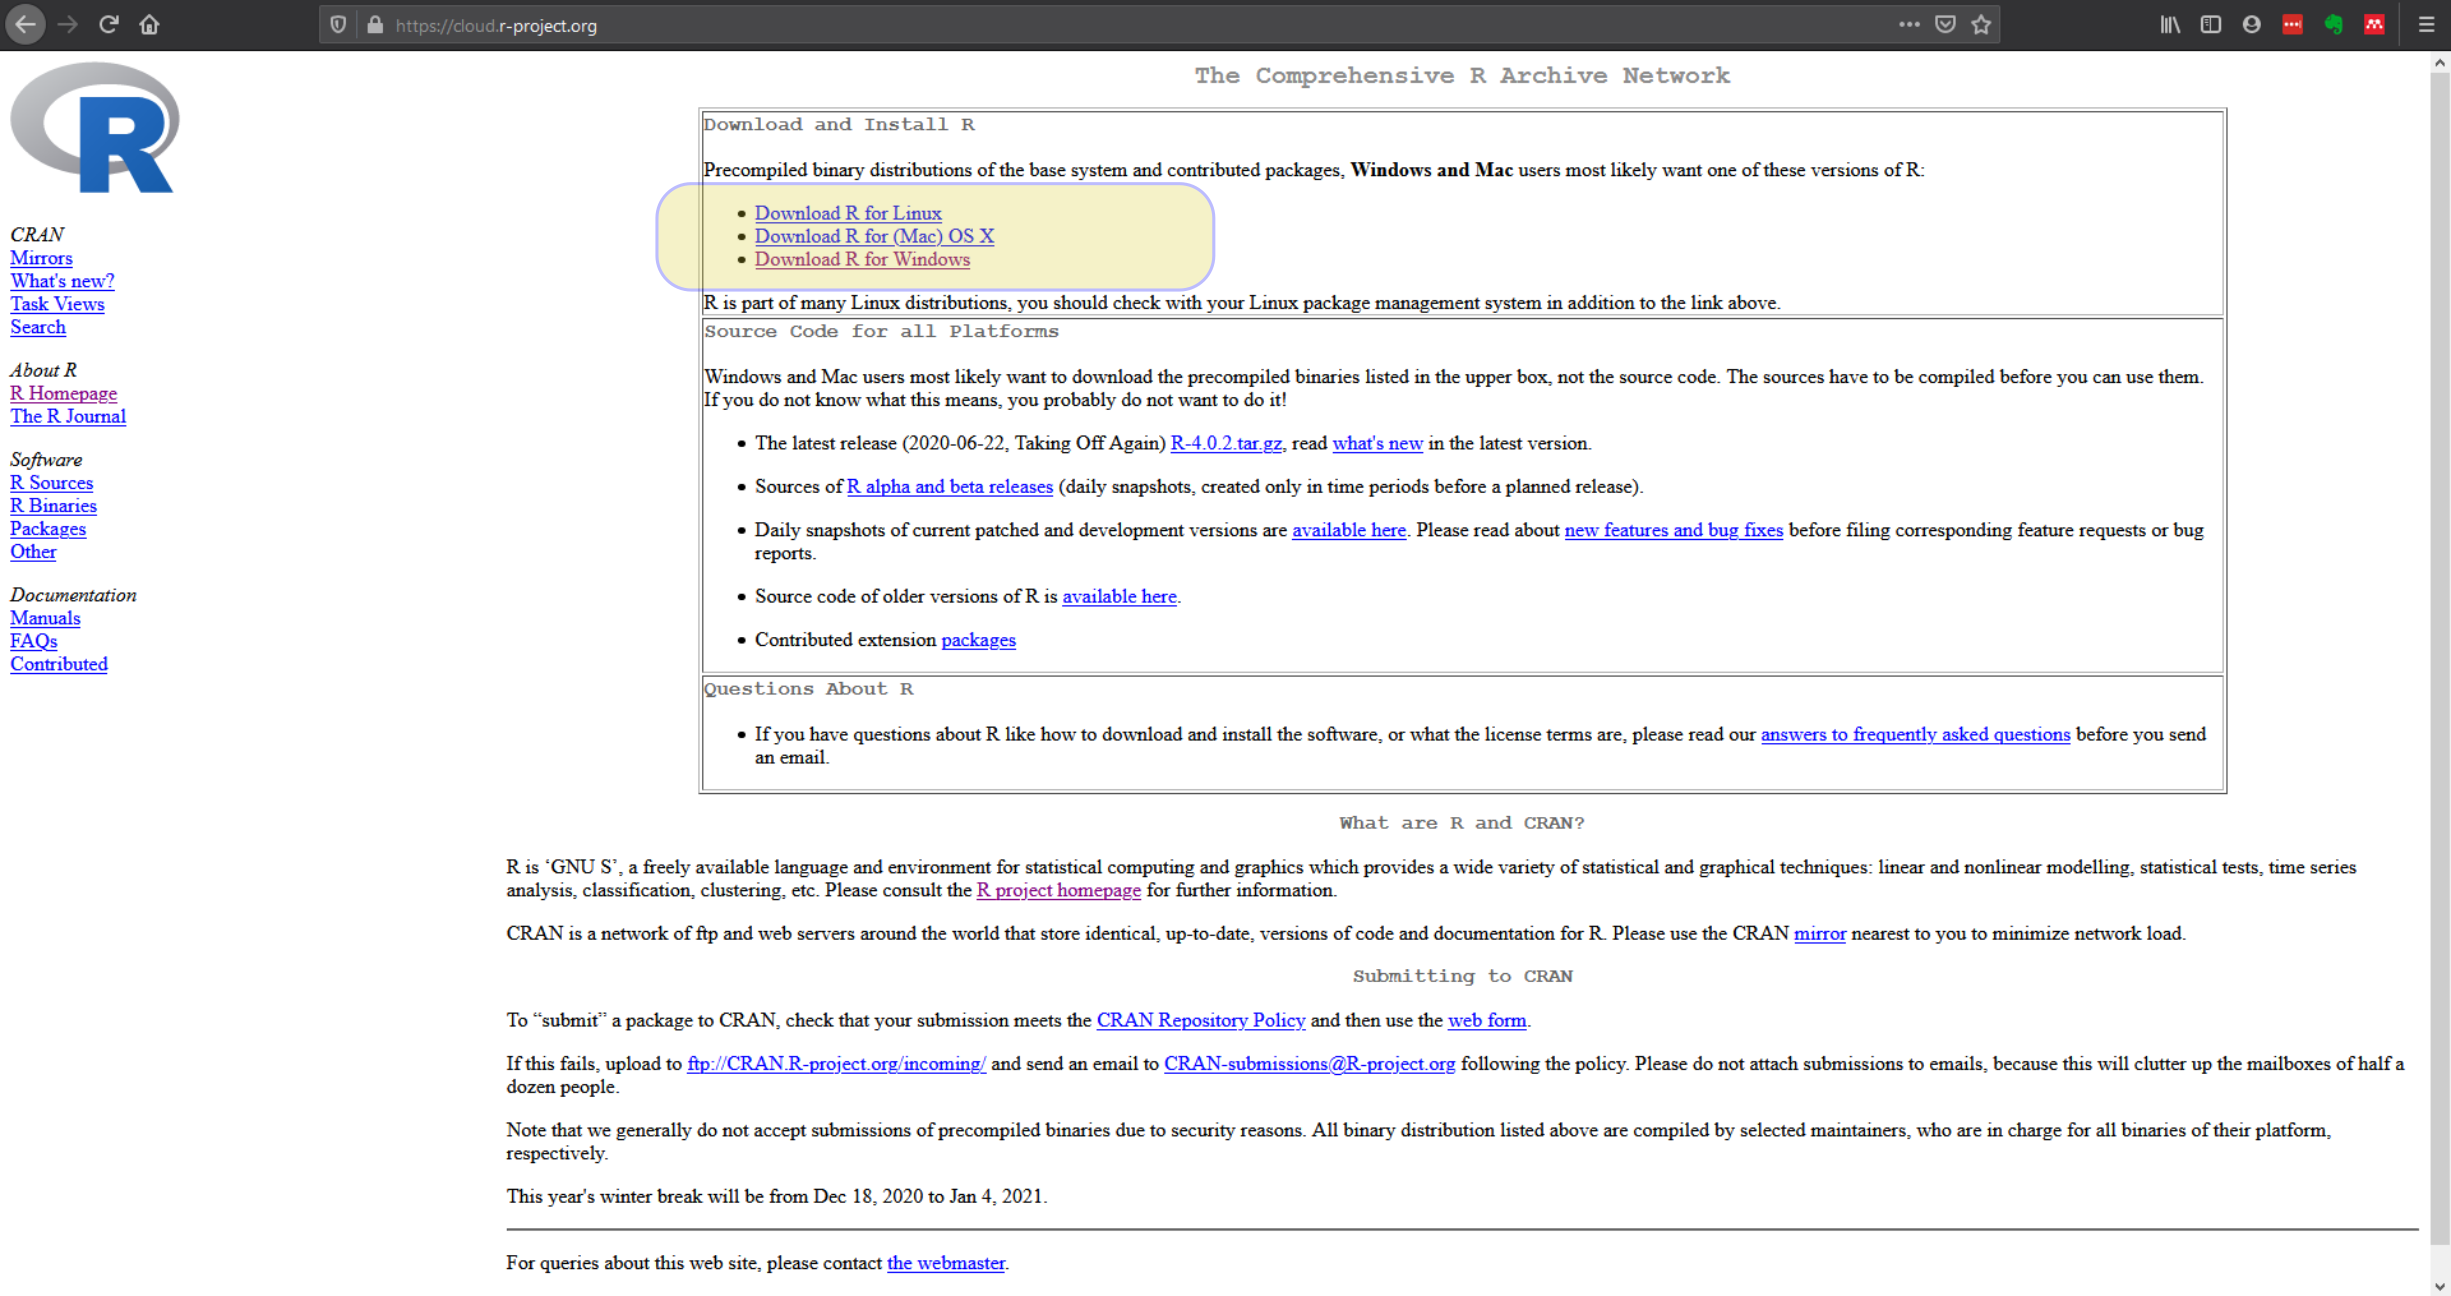The image size is (2451, 1296).
Task: Open Other under Software
Action: (33, 552)
